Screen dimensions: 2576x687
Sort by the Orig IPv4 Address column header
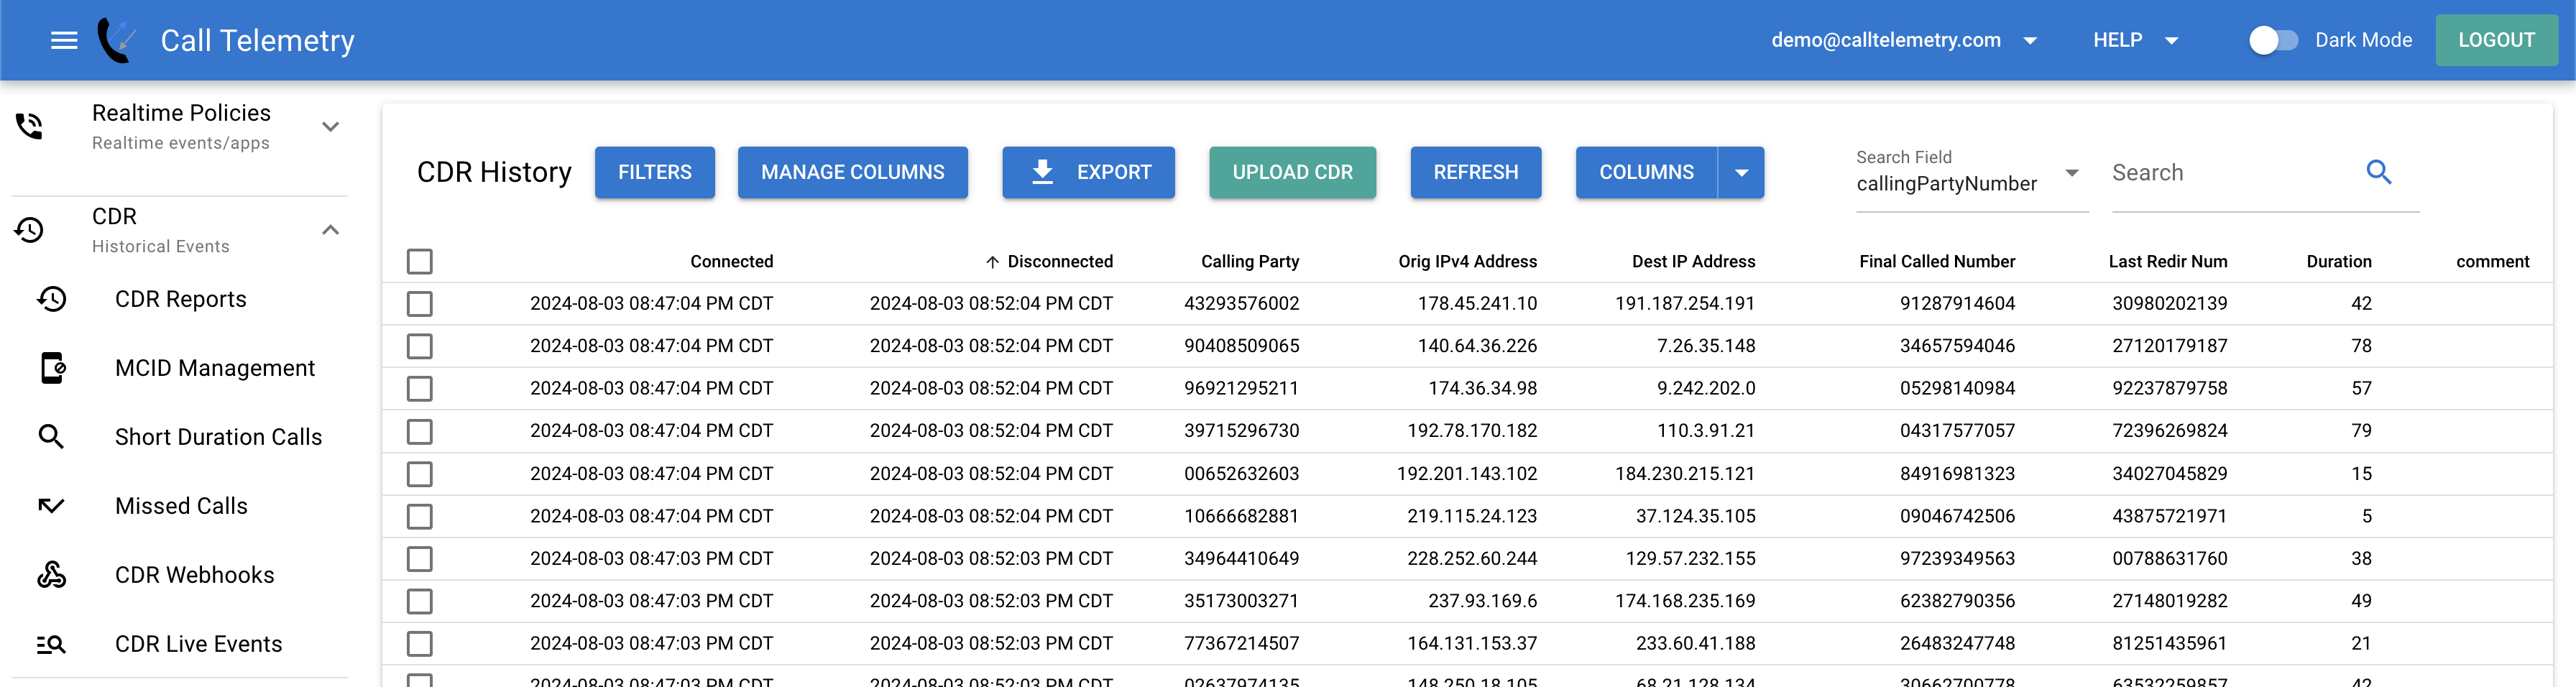tap(1468, 262)
